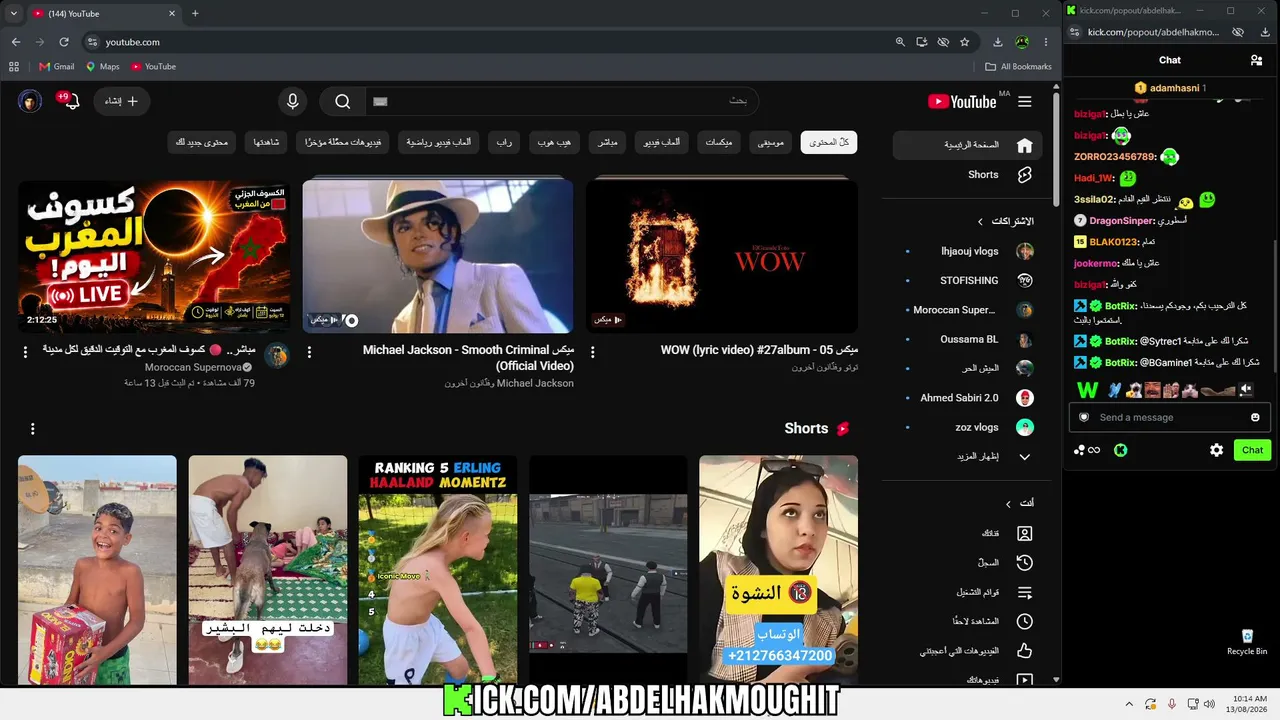Viewport: 1280px width, 720px height.
Task: Open the Recycle Bin desktop icon
Action: pos(1247,642)
